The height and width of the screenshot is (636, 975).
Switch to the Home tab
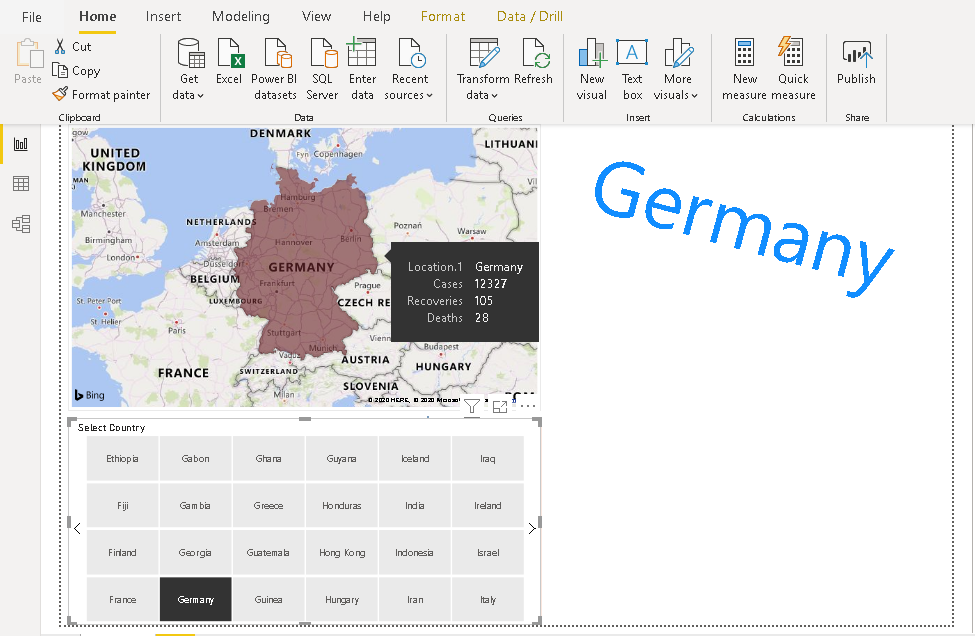coord(98,17)
